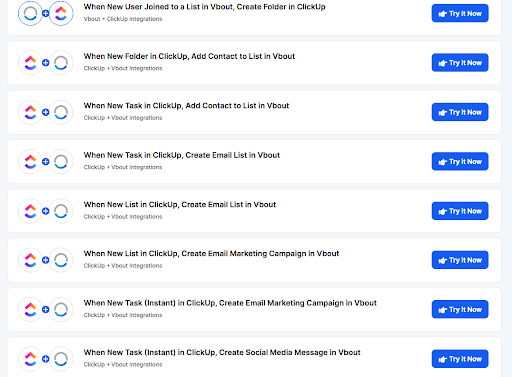Click Vbout icon in New List Email List row
512x377 pixels.
61,211
